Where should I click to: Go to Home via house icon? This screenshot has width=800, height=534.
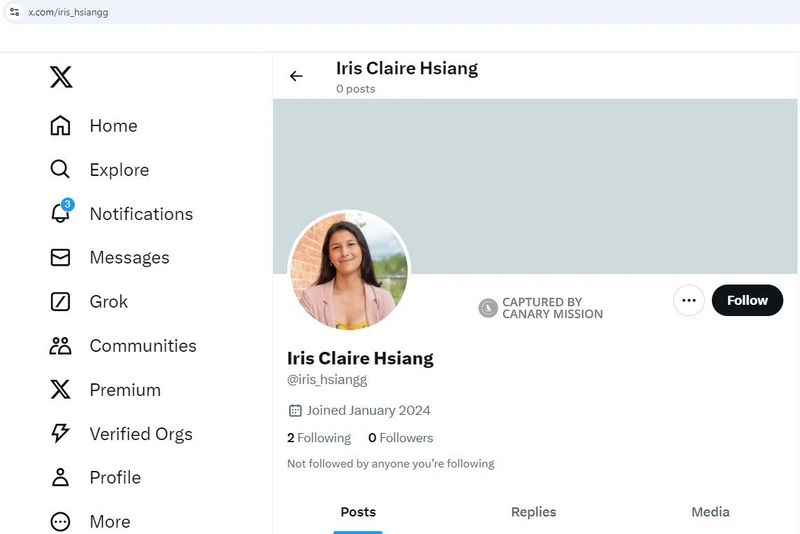point(60,126)
